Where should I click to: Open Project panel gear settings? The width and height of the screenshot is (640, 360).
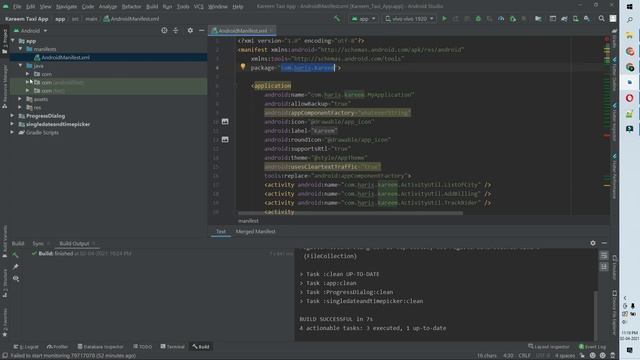(x=190, y=31)
